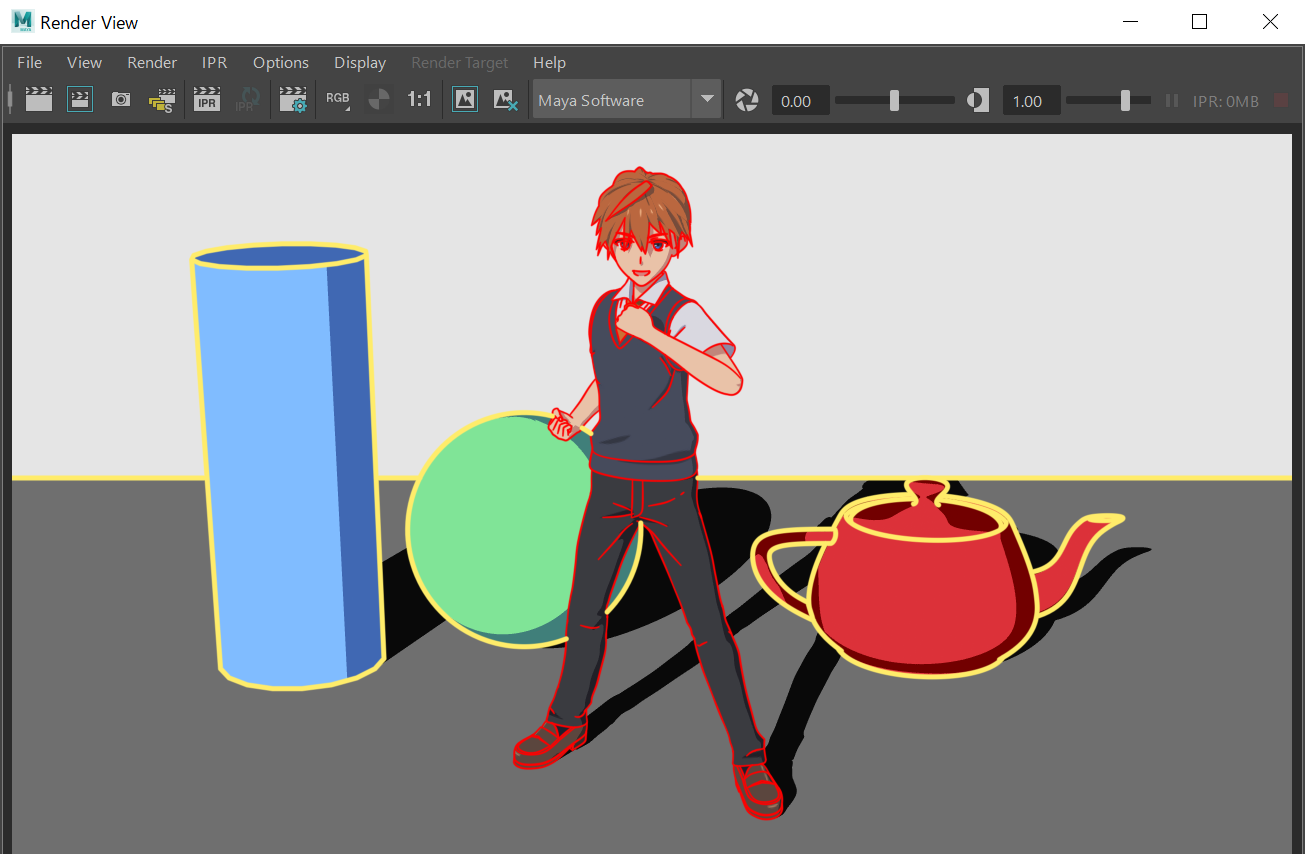Toggle the 1:1 real size display
This screenshot has width=1305, height=854.
pyautogui.click(x=419, y=100)
